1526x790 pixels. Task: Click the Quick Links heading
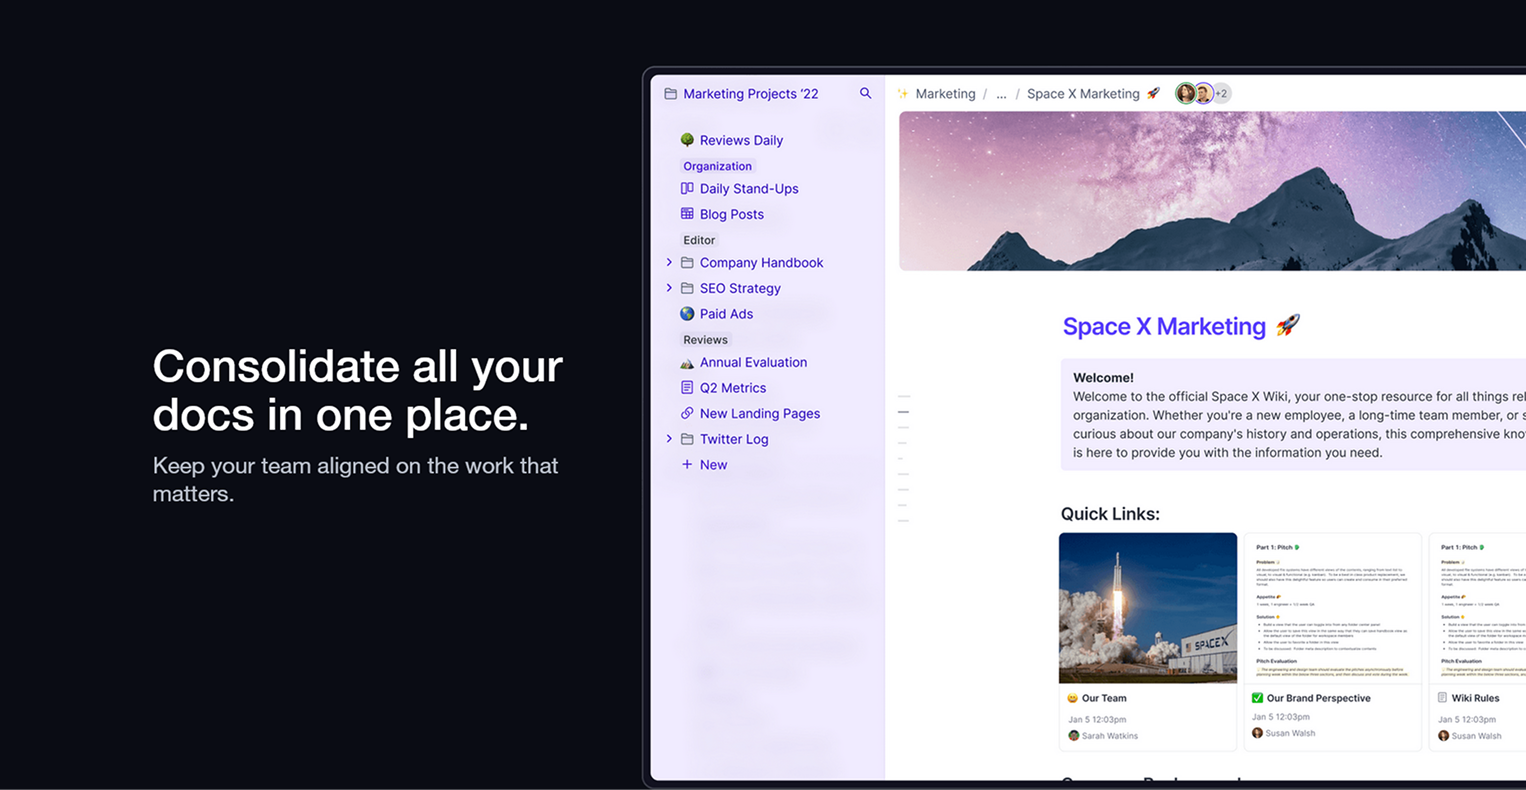(x=1110, y=514)
